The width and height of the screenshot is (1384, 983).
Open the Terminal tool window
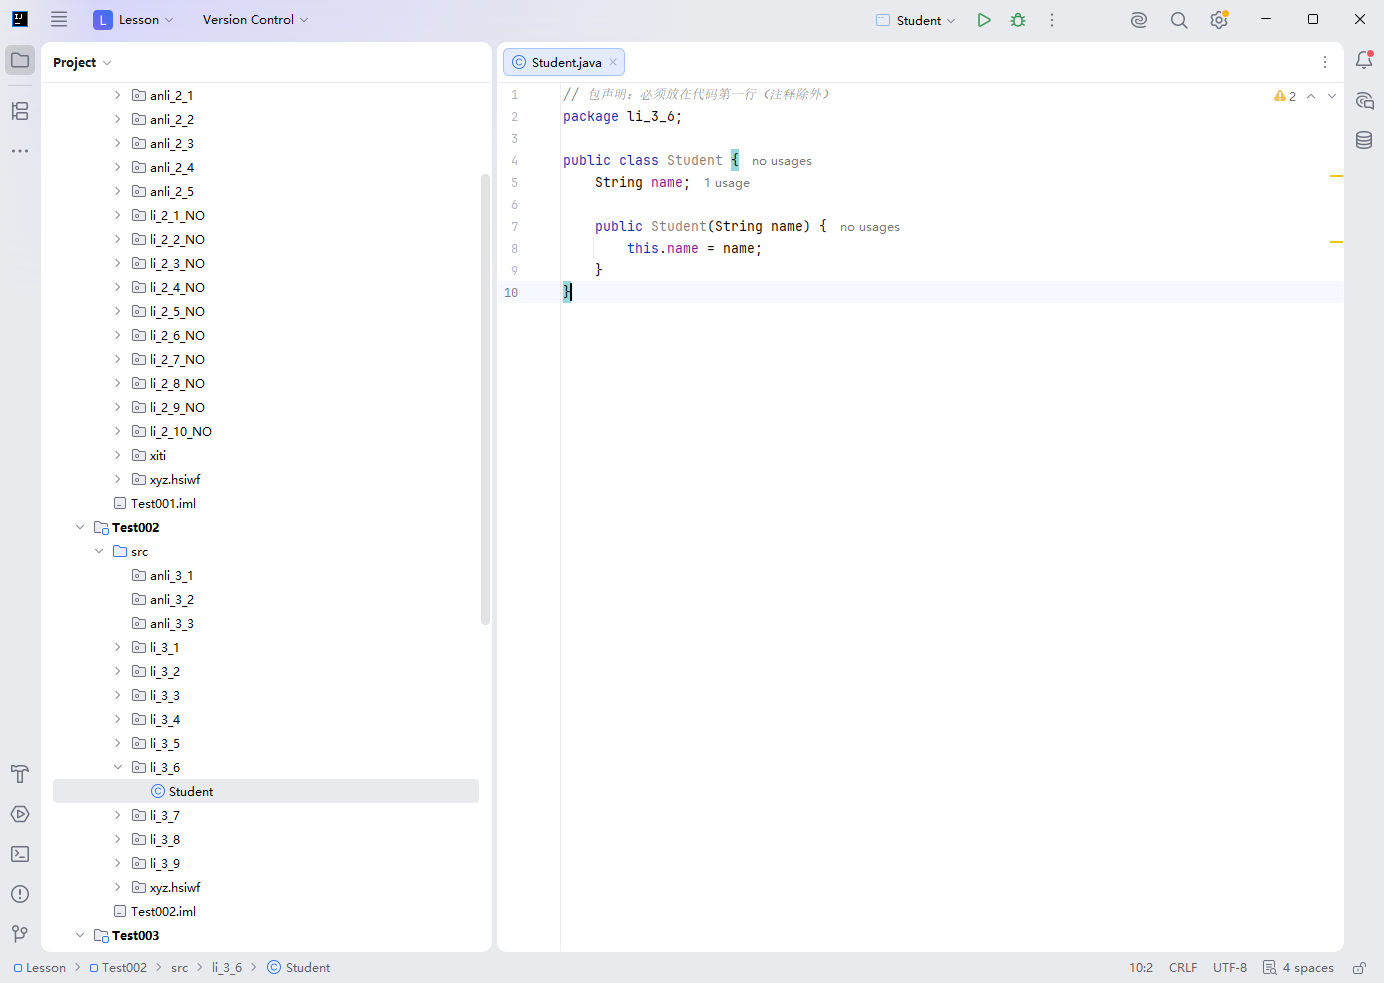(20, 854)
